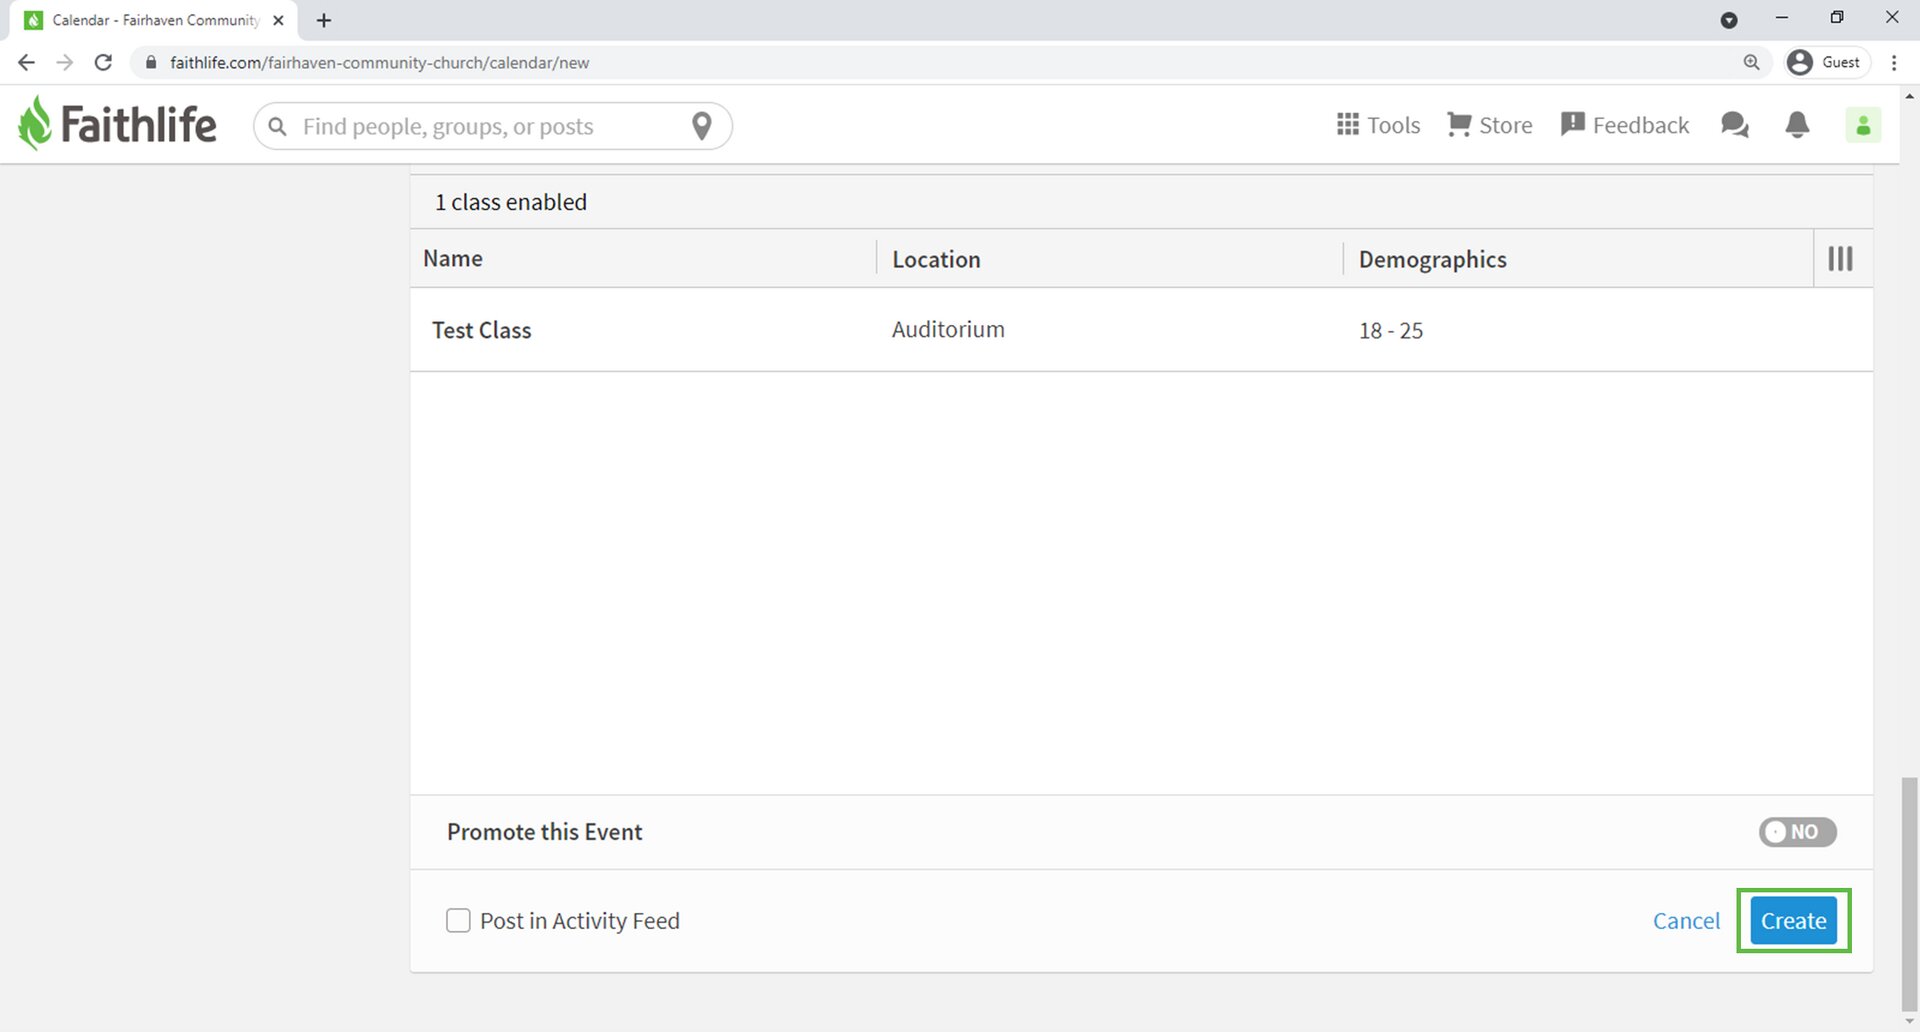This screenshot has width=1920, height=1032.
Task: Go forward in browser history
Action: click(64, 62)
